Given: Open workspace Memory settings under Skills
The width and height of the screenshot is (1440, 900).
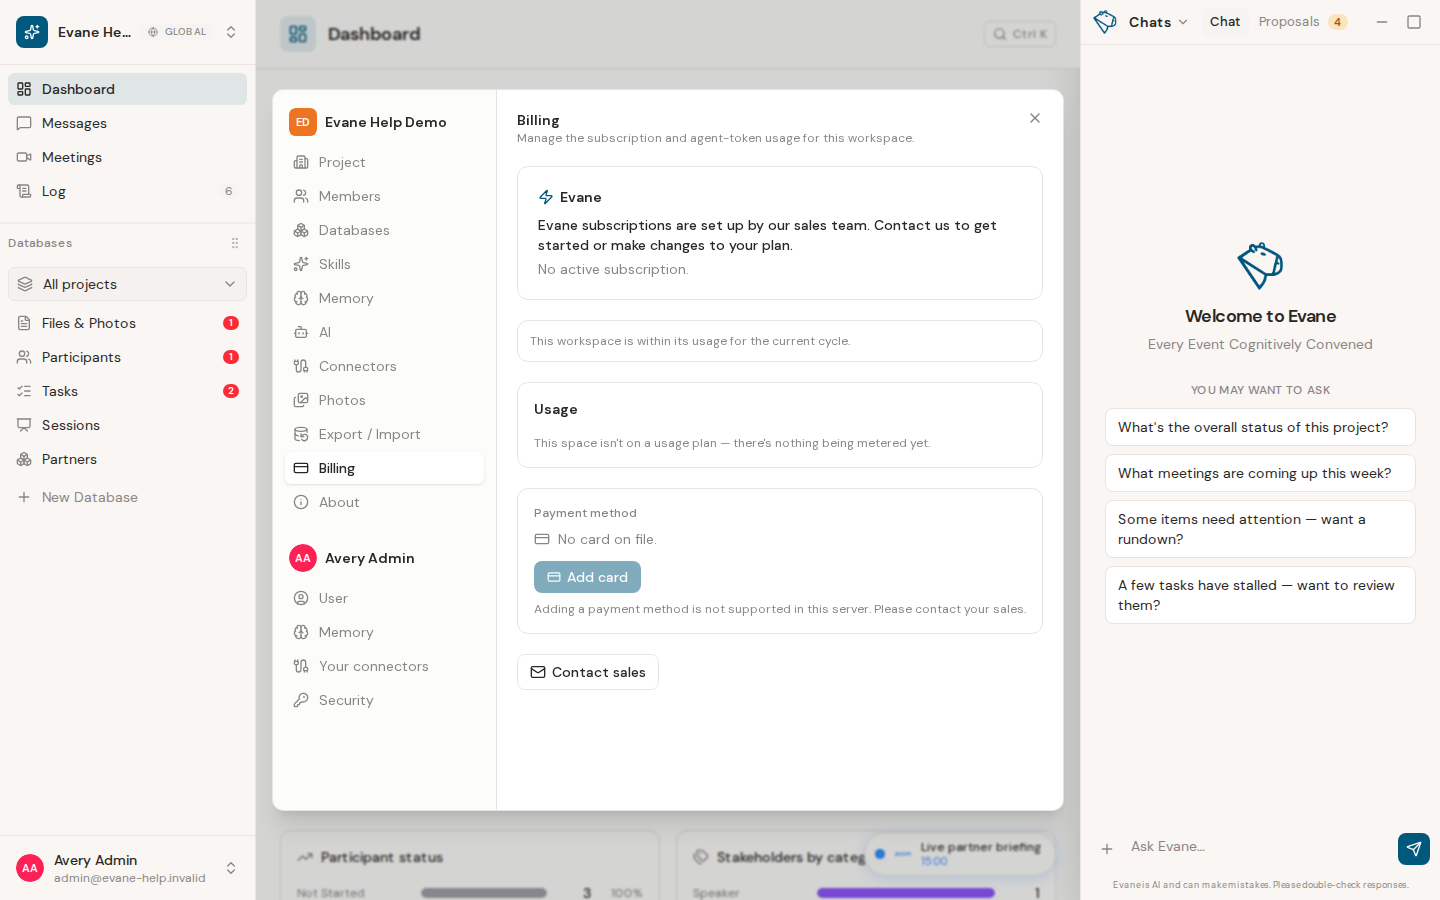Looking at the screenshot, I should point(384,298).
